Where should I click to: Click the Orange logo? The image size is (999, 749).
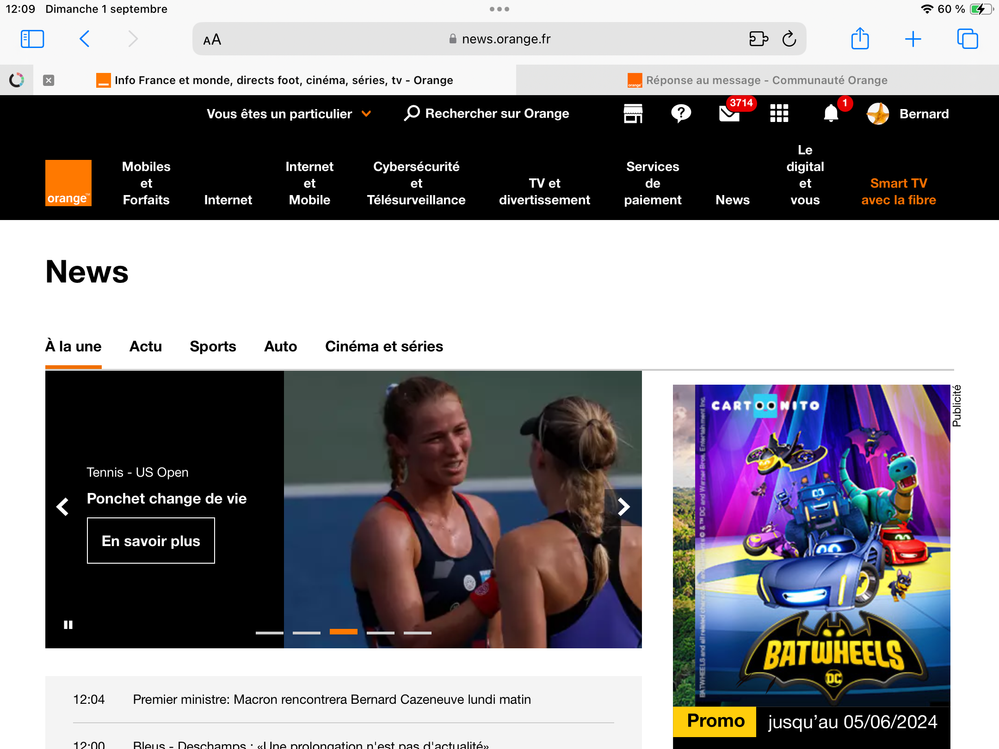click(x=68, y=183)
